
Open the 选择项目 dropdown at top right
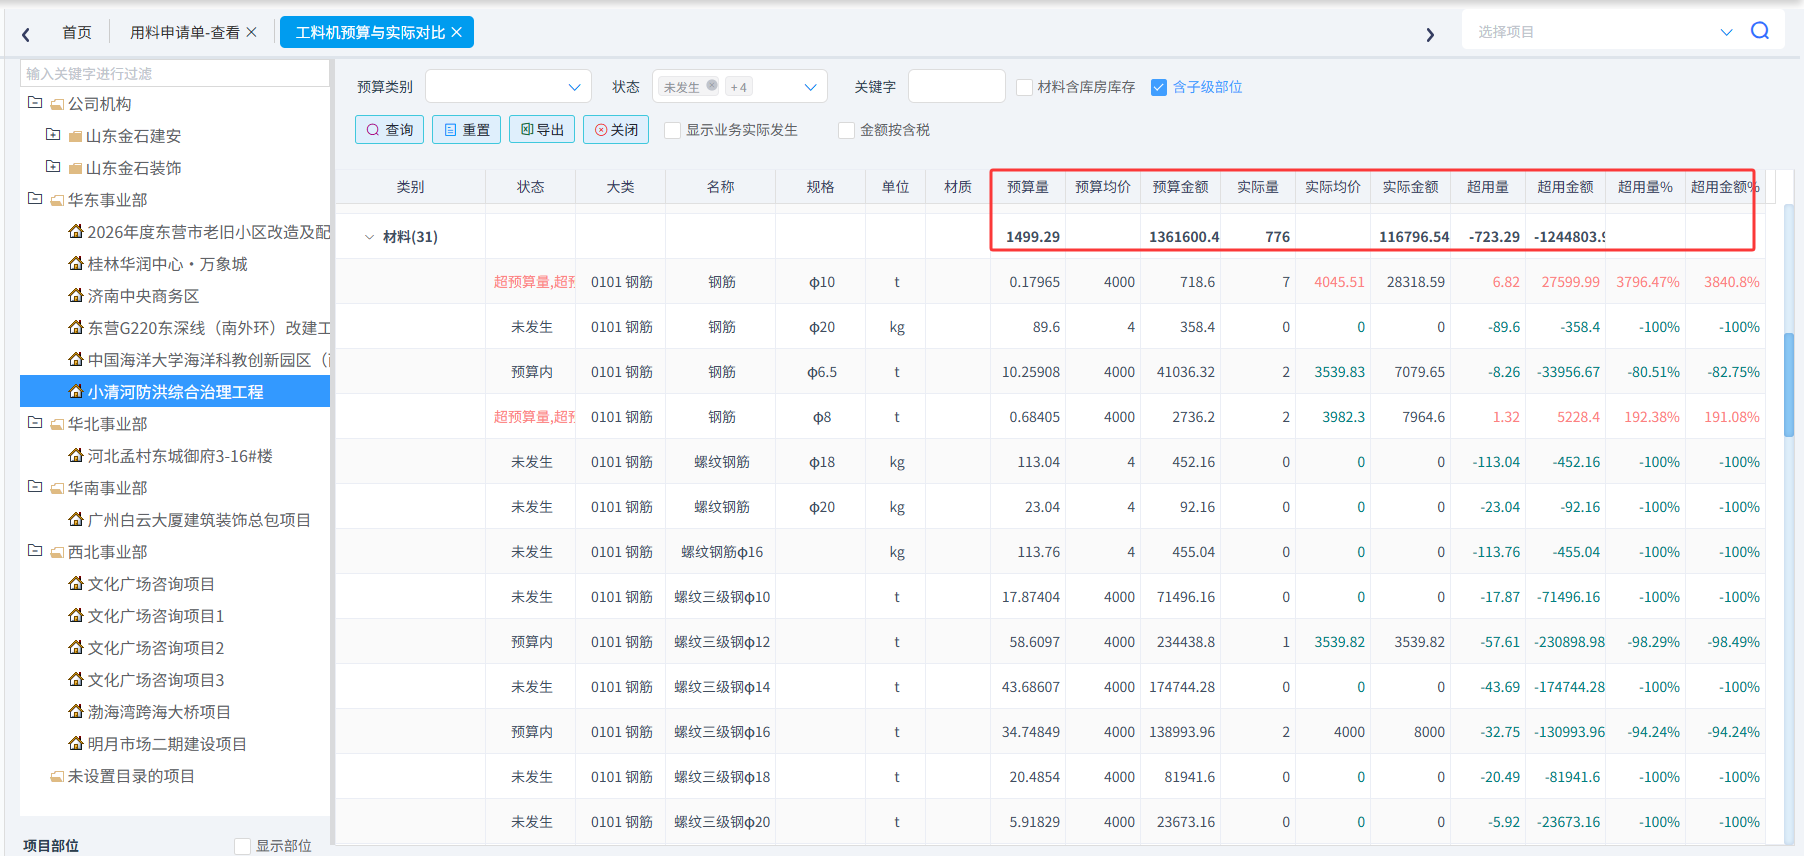click(1605, 32)
